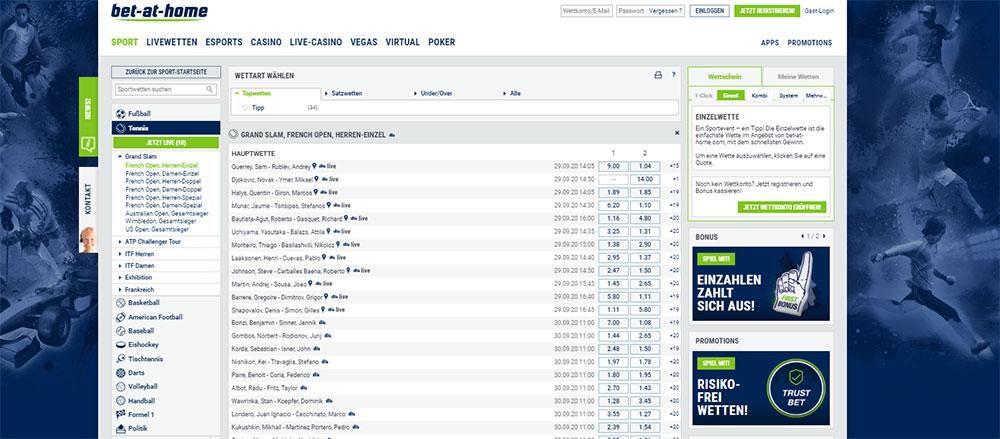Select the 1-Click bet tab
The height and width of the screenshot is (439, 1000).
point(704,96)
